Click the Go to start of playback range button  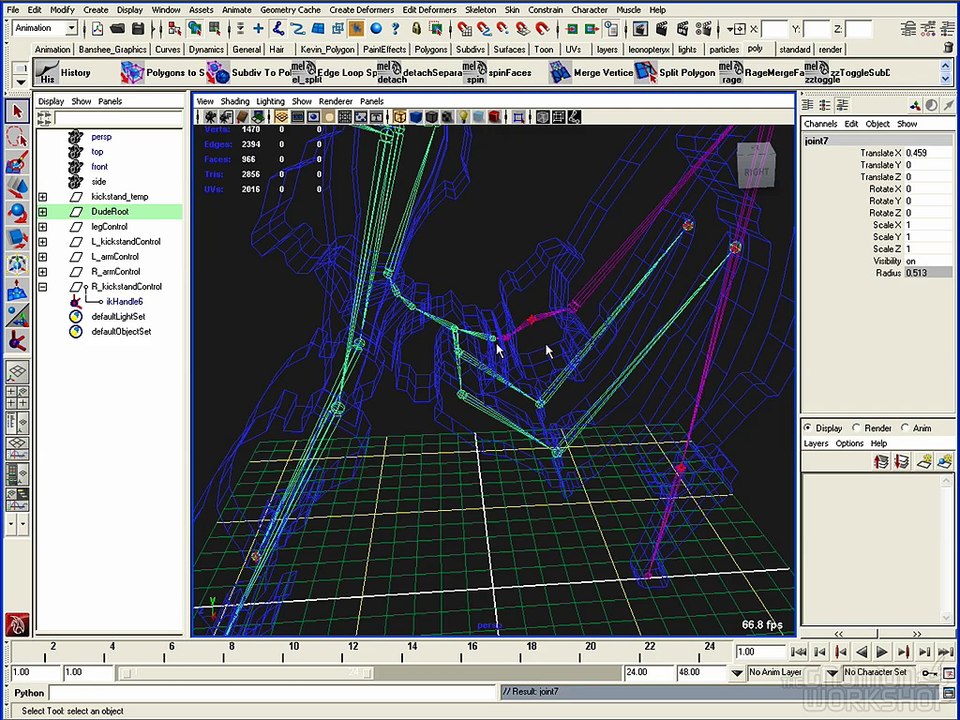coord(799,652)
